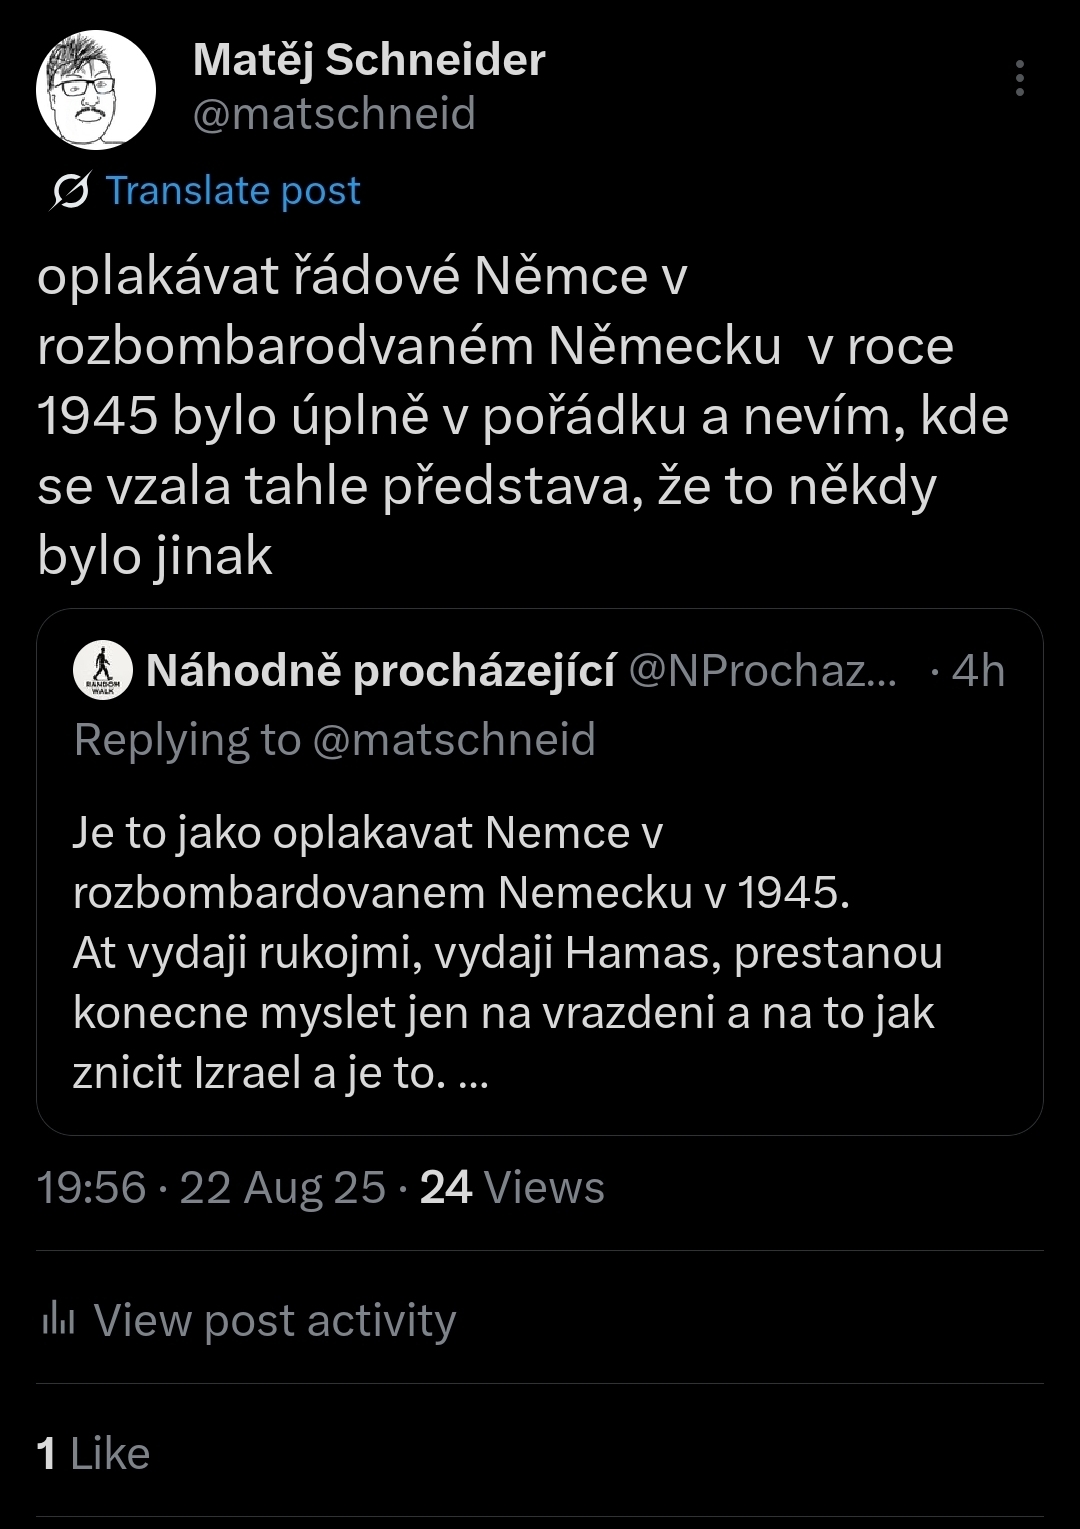Open the year 1945 line in quoted post
The width and height of the screenshot is (1080, 1529).
pyautogui.click(x=461, y=893)
